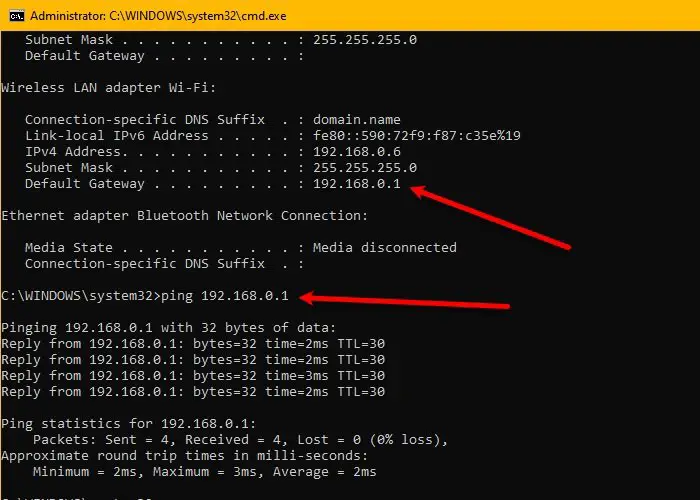Click the 'Average = 2ms' value
Viewport: 700px width, 500px height.
[325, 472]
